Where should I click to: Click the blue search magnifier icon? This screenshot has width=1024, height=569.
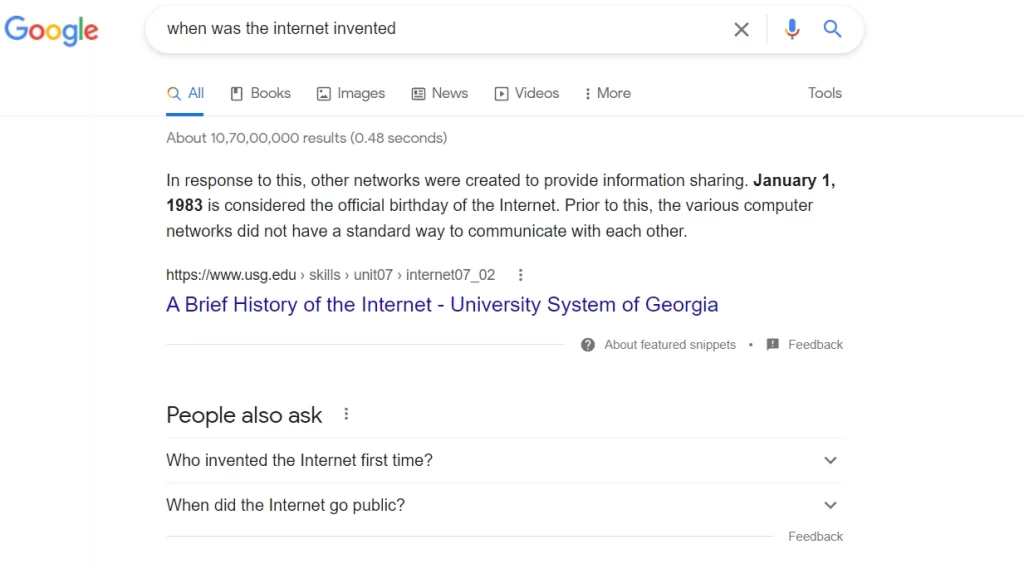(x=832, y=29)
